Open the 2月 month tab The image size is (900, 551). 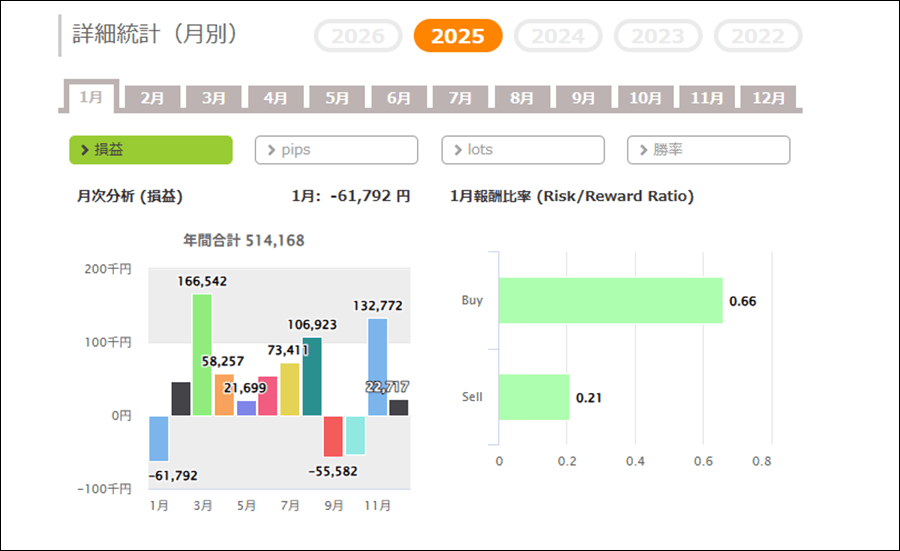(152, 98)
